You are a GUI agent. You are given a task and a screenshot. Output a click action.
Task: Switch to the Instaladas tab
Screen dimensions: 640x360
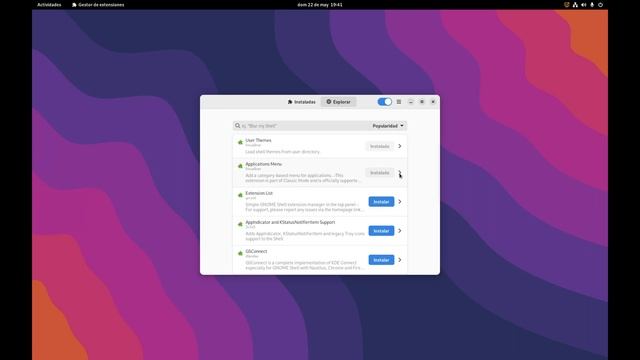tap(301, 102)
